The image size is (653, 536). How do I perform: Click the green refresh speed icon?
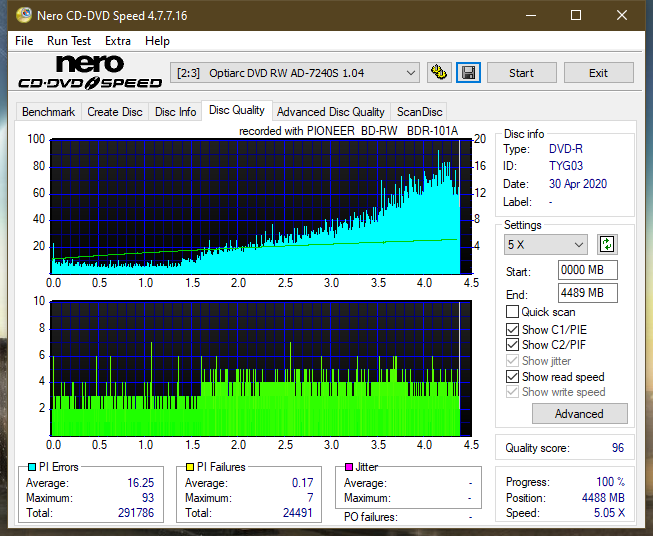[607, 244]
